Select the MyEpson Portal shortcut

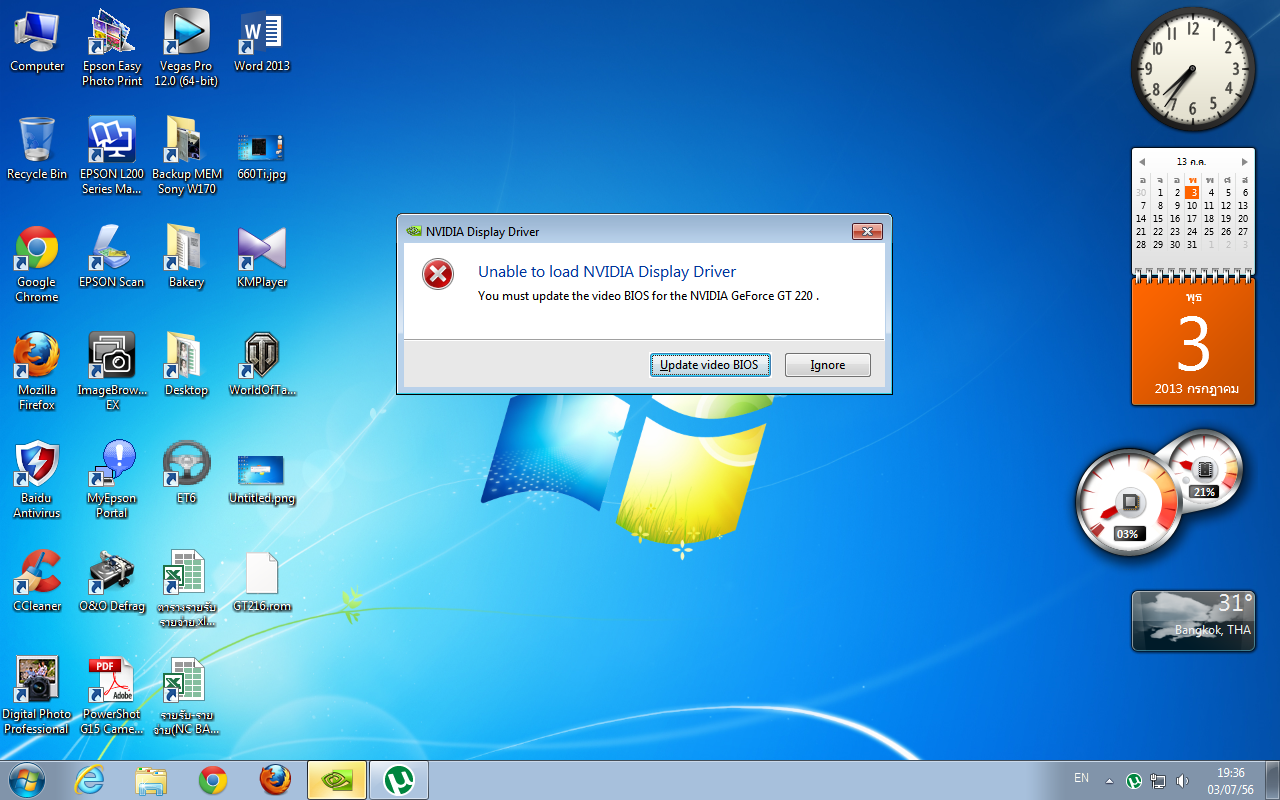point(112,480)
